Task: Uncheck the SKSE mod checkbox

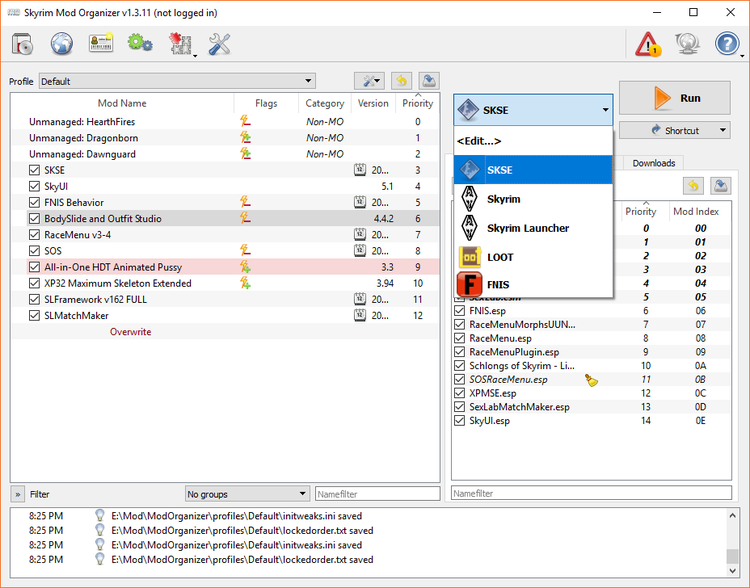Action: [34, 170]
